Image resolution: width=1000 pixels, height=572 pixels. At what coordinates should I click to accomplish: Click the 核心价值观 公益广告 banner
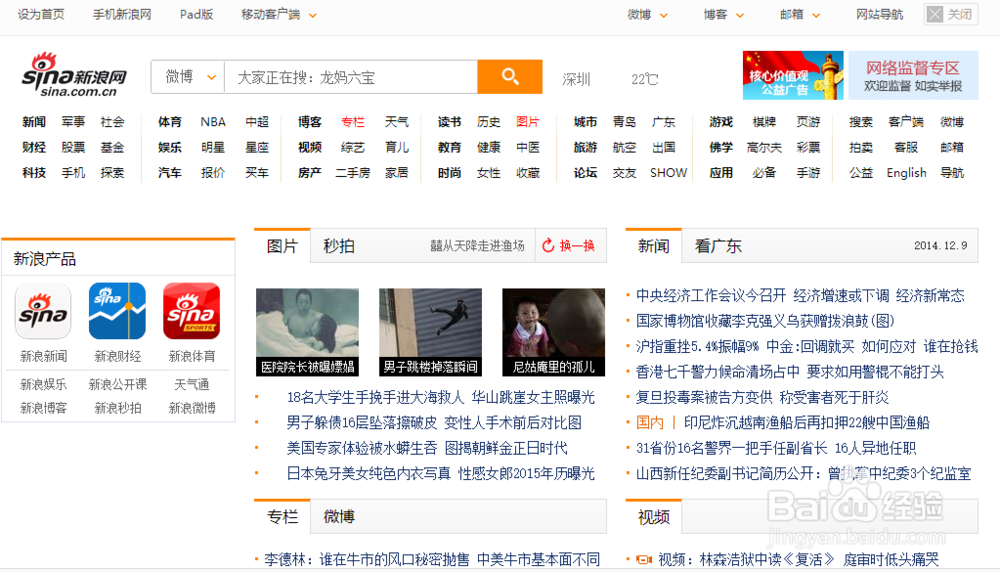[x=793, y=75]
